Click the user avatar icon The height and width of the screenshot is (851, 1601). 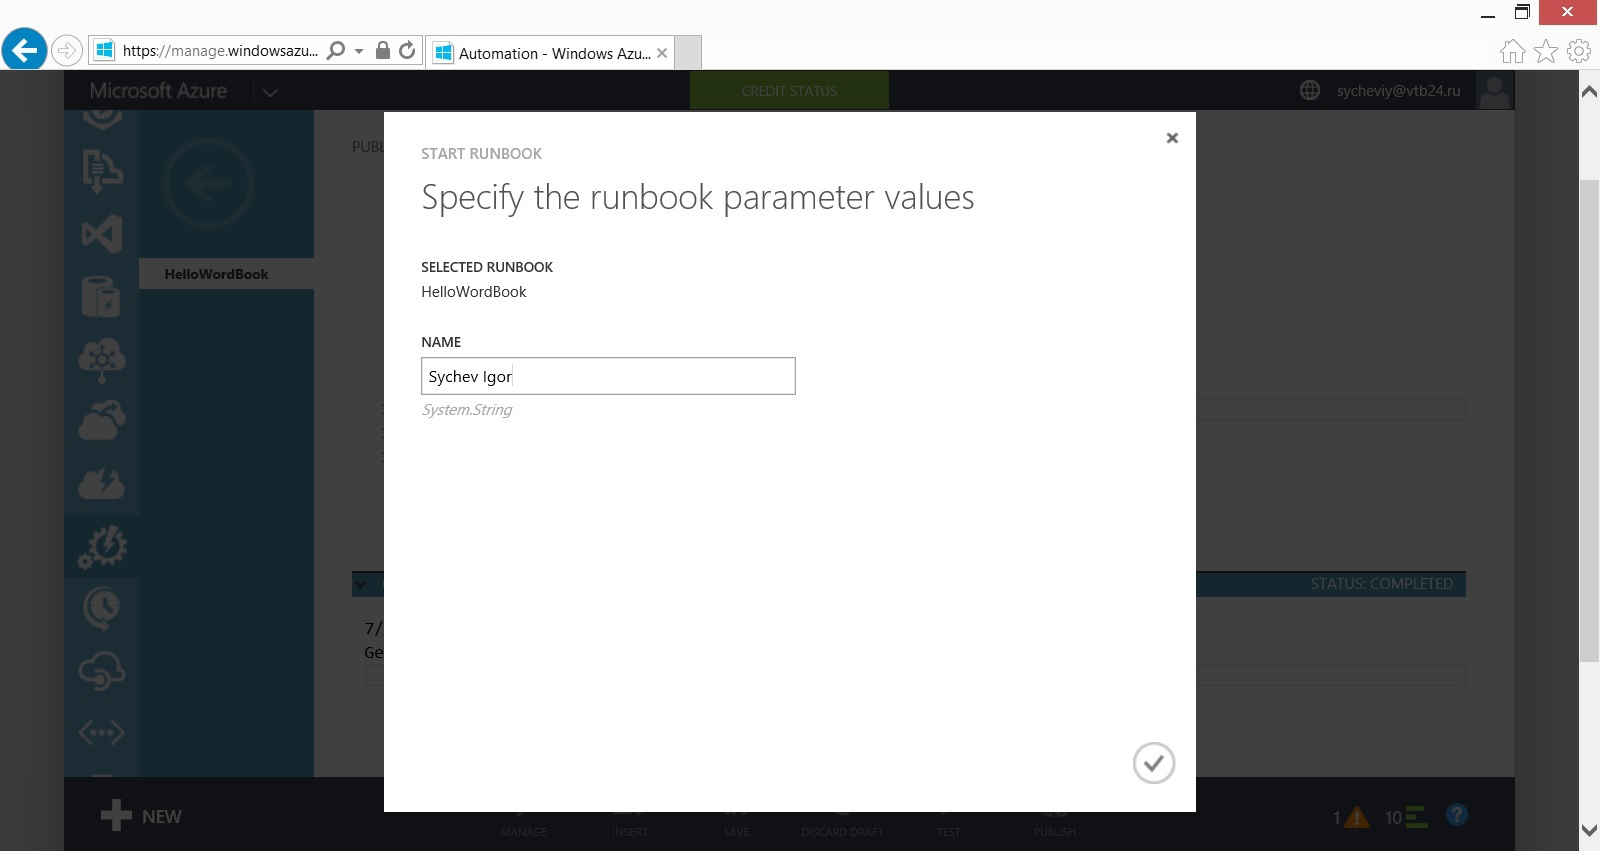coord(1494,91)
